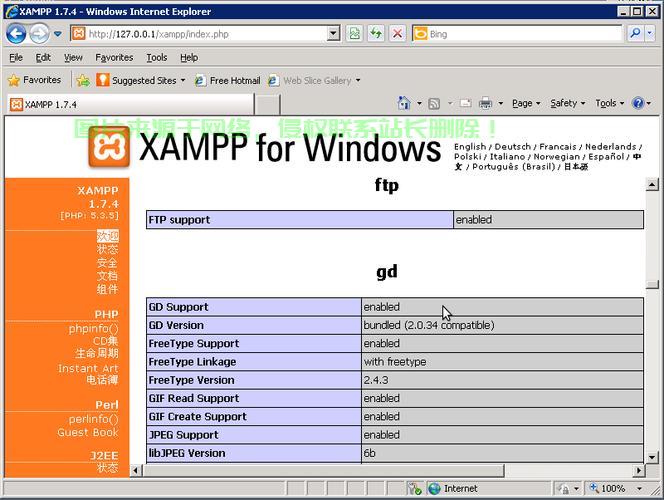Image resolution: width=664 pixels, height=500 pixels.
Task: Switch language to Nederlands
Action: pos(611,146)
